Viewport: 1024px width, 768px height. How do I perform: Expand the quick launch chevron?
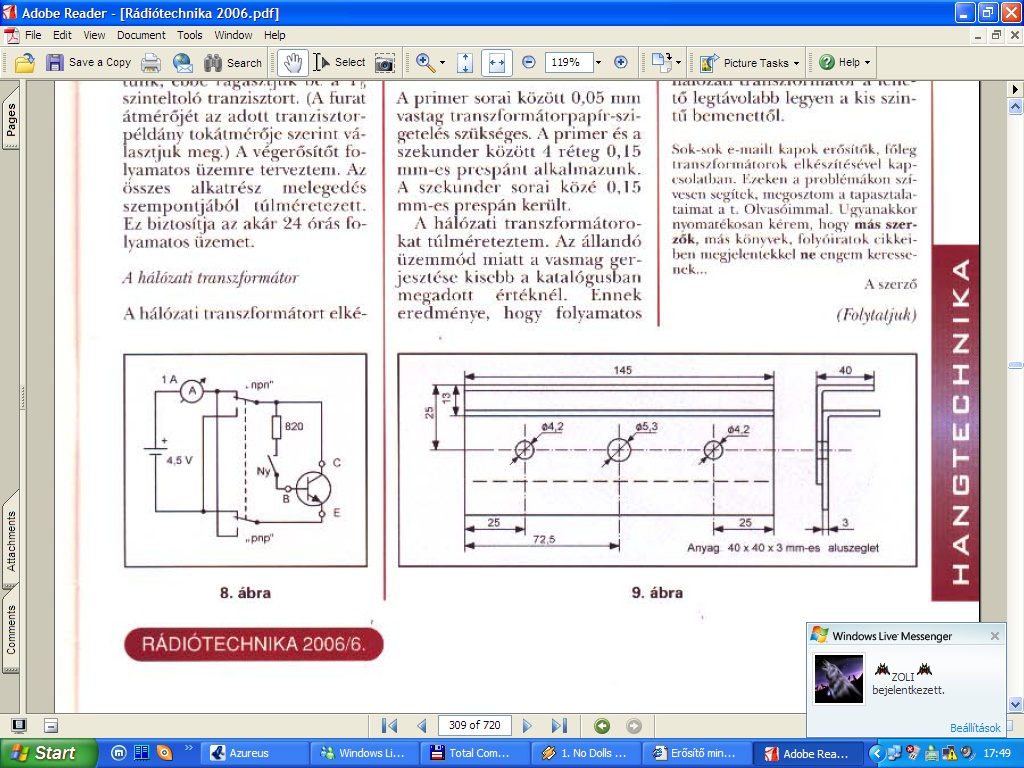(x=189, y=748)
